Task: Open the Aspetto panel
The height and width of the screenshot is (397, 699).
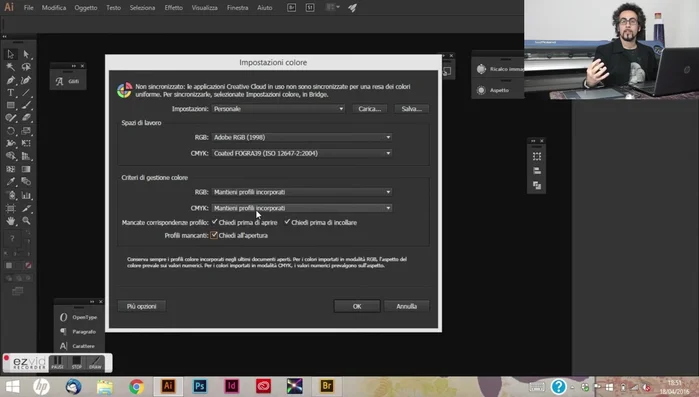Action: click(493, 90)
